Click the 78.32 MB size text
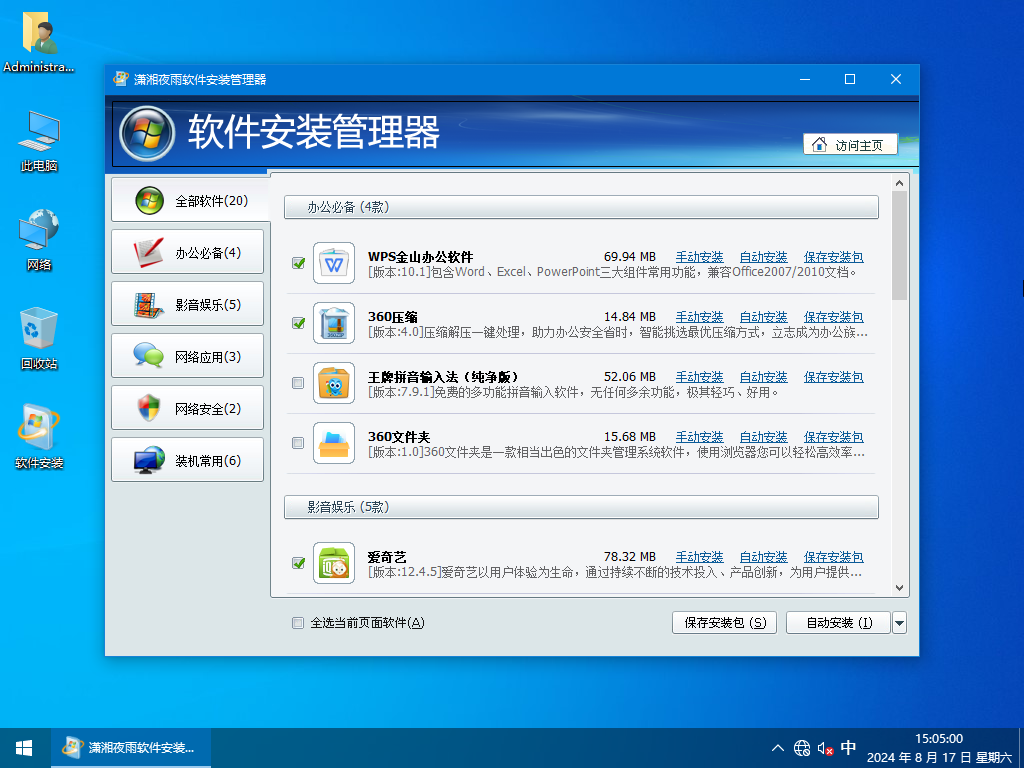This screenshot has width=1024, height=768. point(630,557)
